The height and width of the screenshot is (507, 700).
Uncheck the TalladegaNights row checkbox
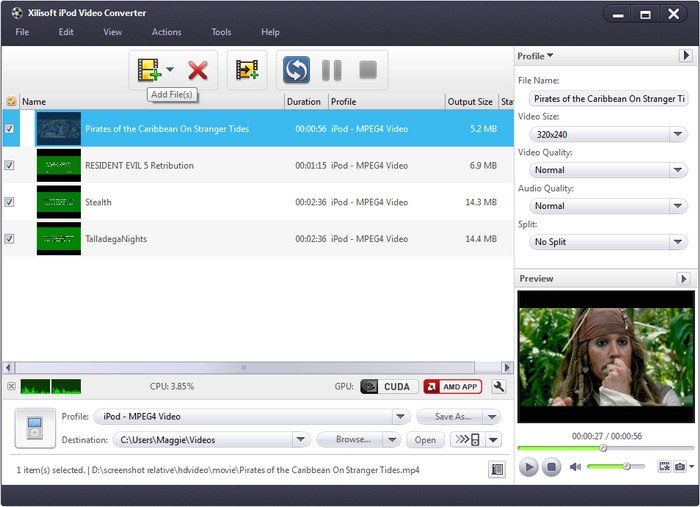(x=9, y=238)
